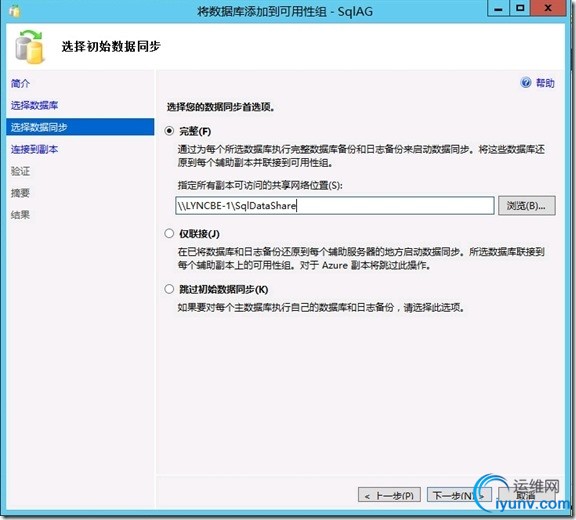Close the SqlAG wizard window

(548, 8)
